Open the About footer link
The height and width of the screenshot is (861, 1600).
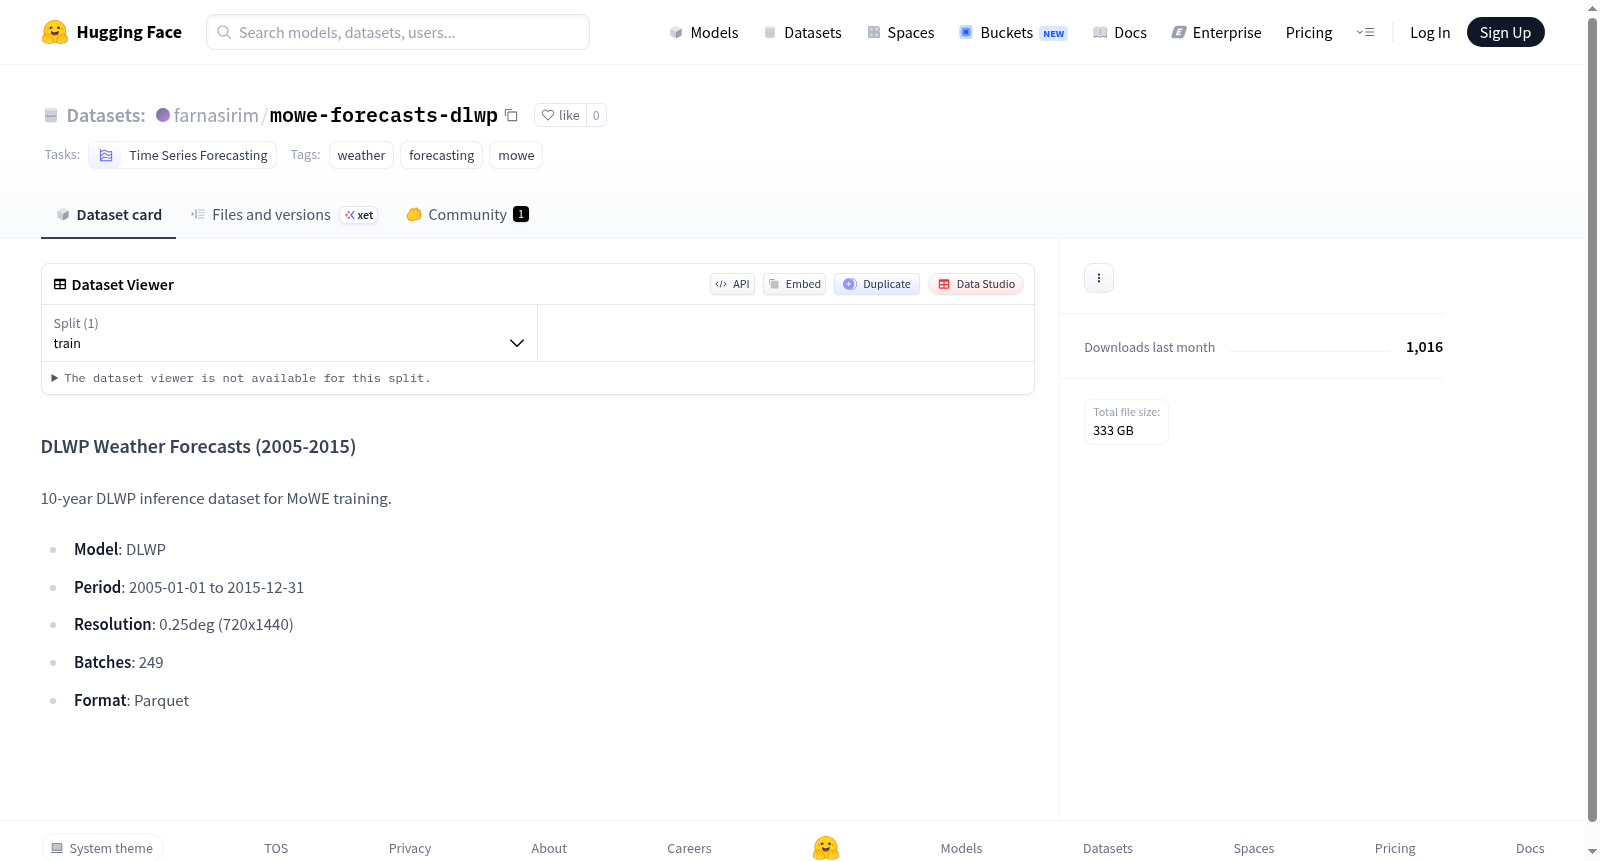tap(549, 848)
